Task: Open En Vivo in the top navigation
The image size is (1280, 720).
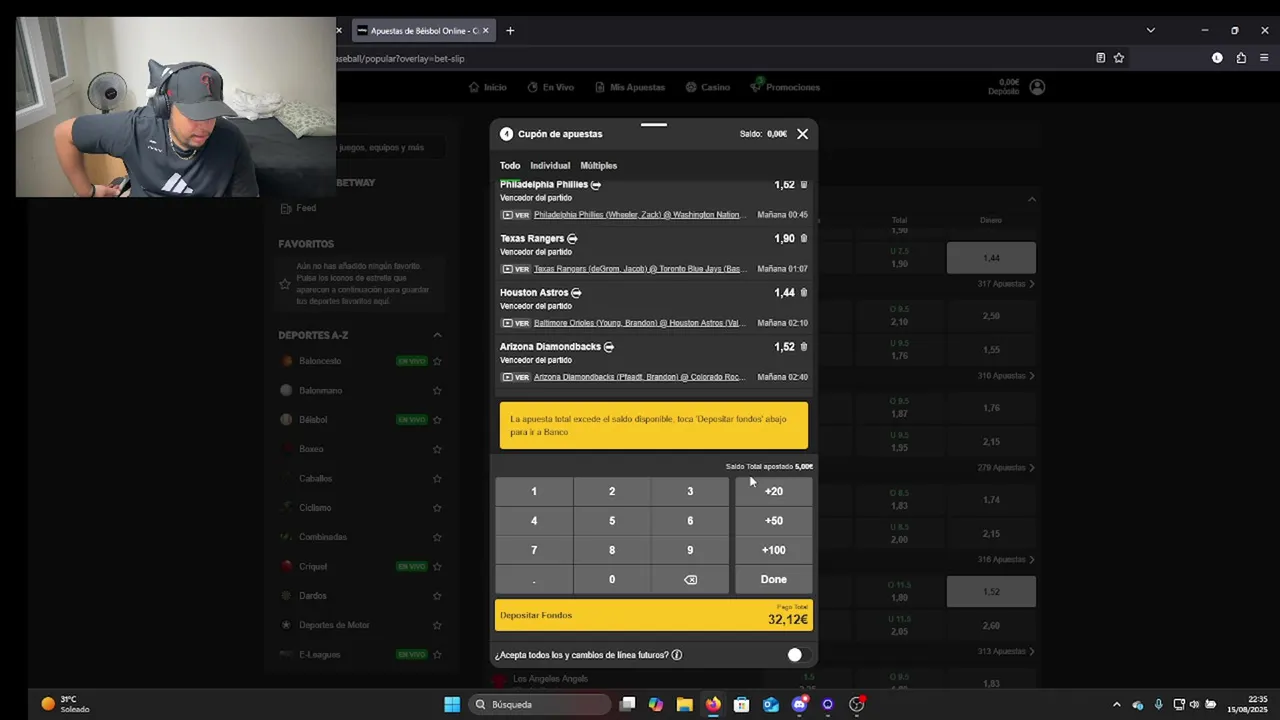Action: [551, 87]
